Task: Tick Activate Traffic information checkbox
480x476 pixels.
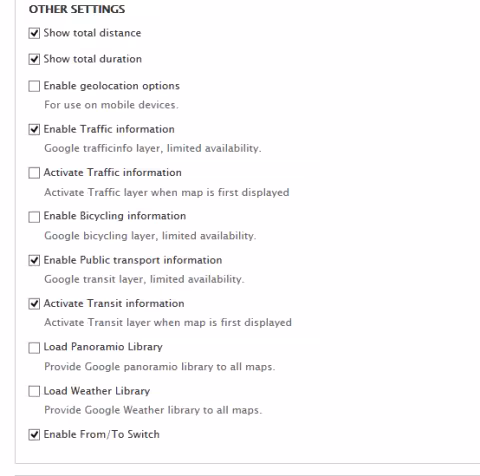Action: [34, 173]
